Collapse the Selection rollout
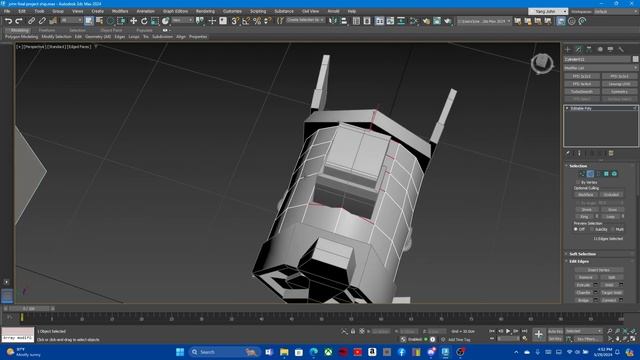 (578, 166)
